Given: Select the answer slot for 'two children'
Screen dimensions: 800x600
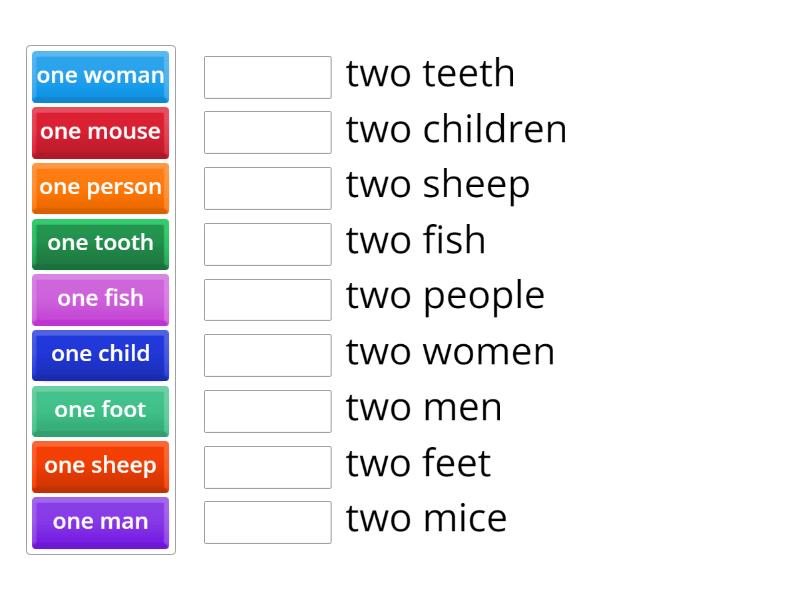Looking at the screenshot, I should click(x=267, y=132).
